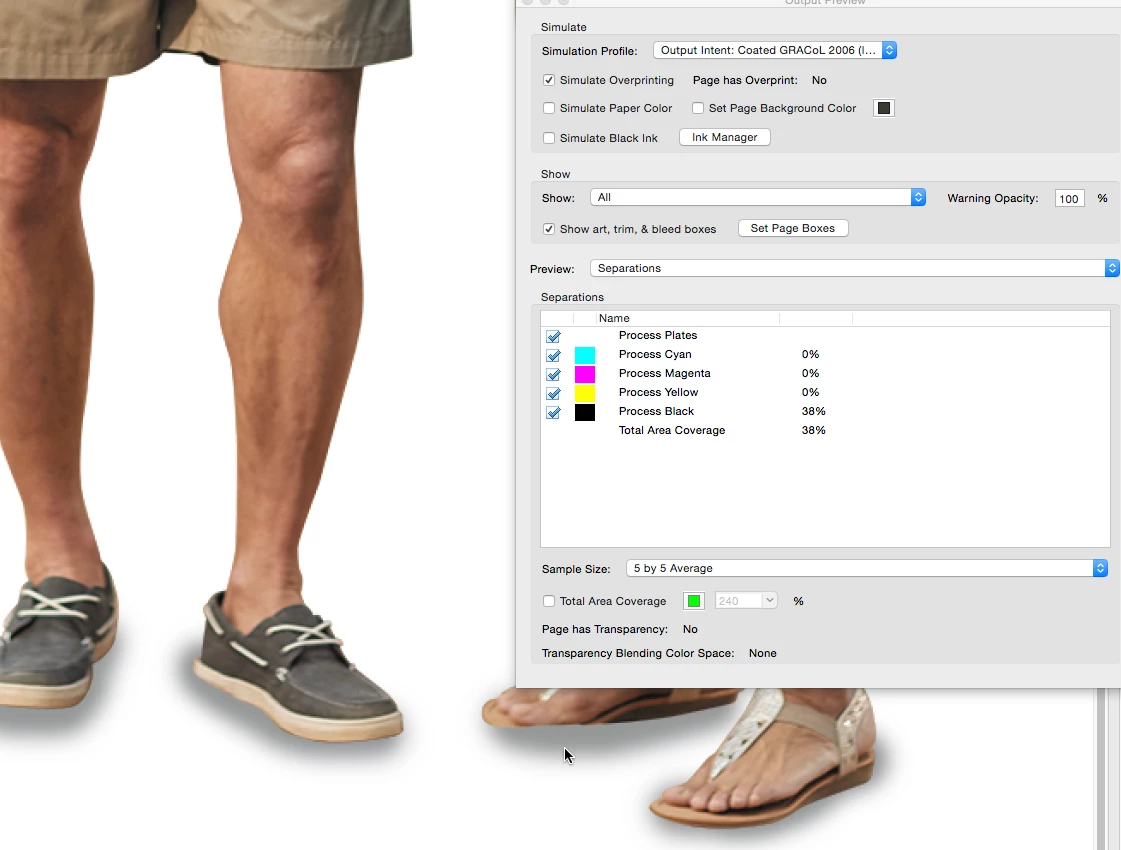Click the Process Cyan 0% value
The height and width of the screenshot is (850, 1121).
point(810,355)
